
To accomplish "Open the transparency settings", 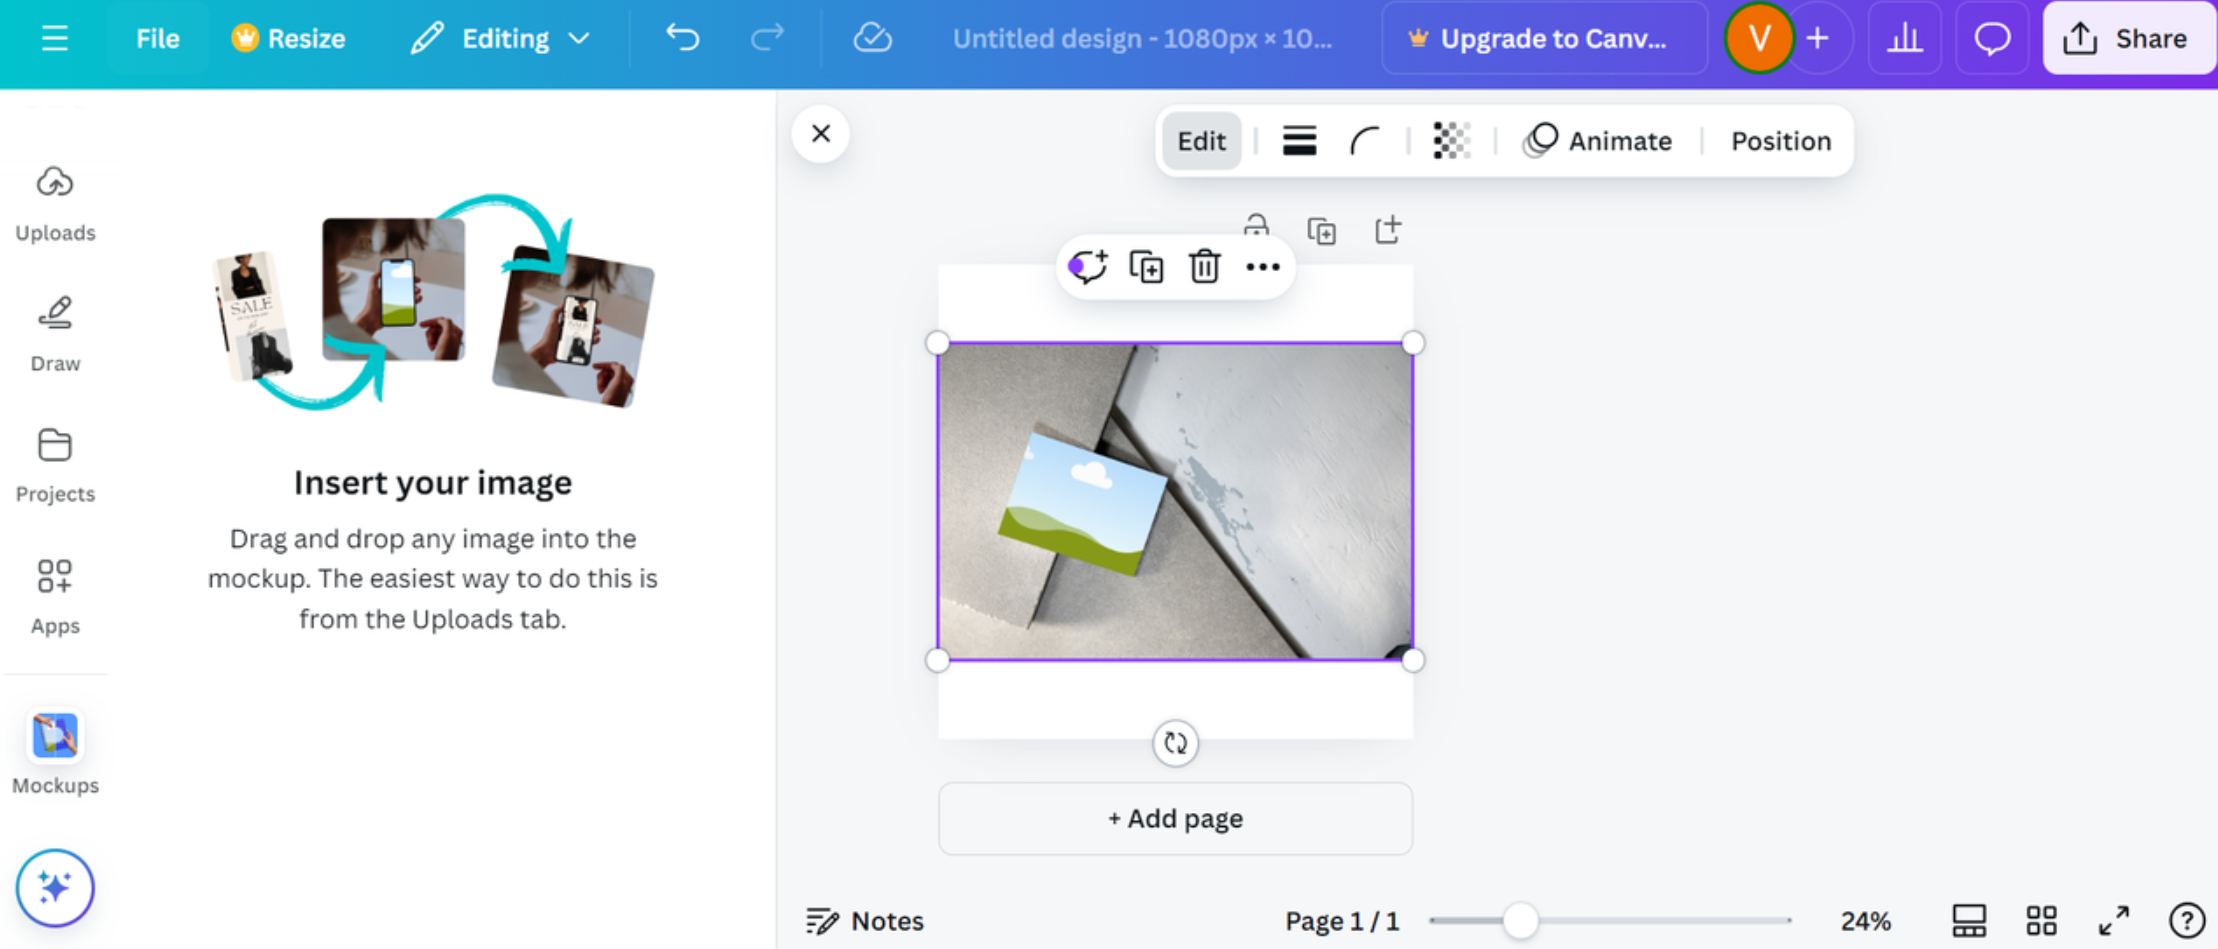I will click(1451, 141).
